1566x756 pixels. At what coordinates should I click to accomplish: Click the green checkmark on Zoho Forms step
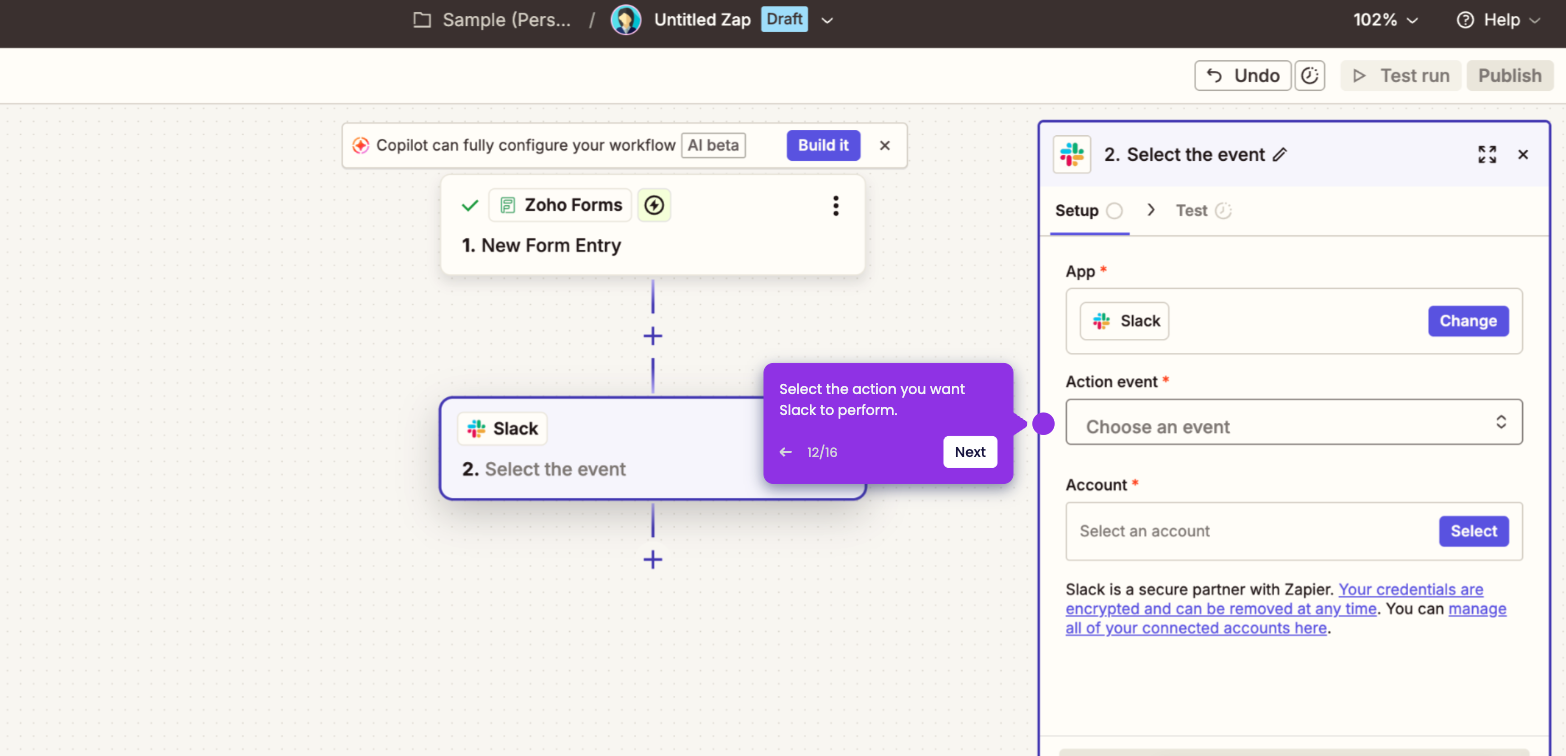[x=470, y=205]
